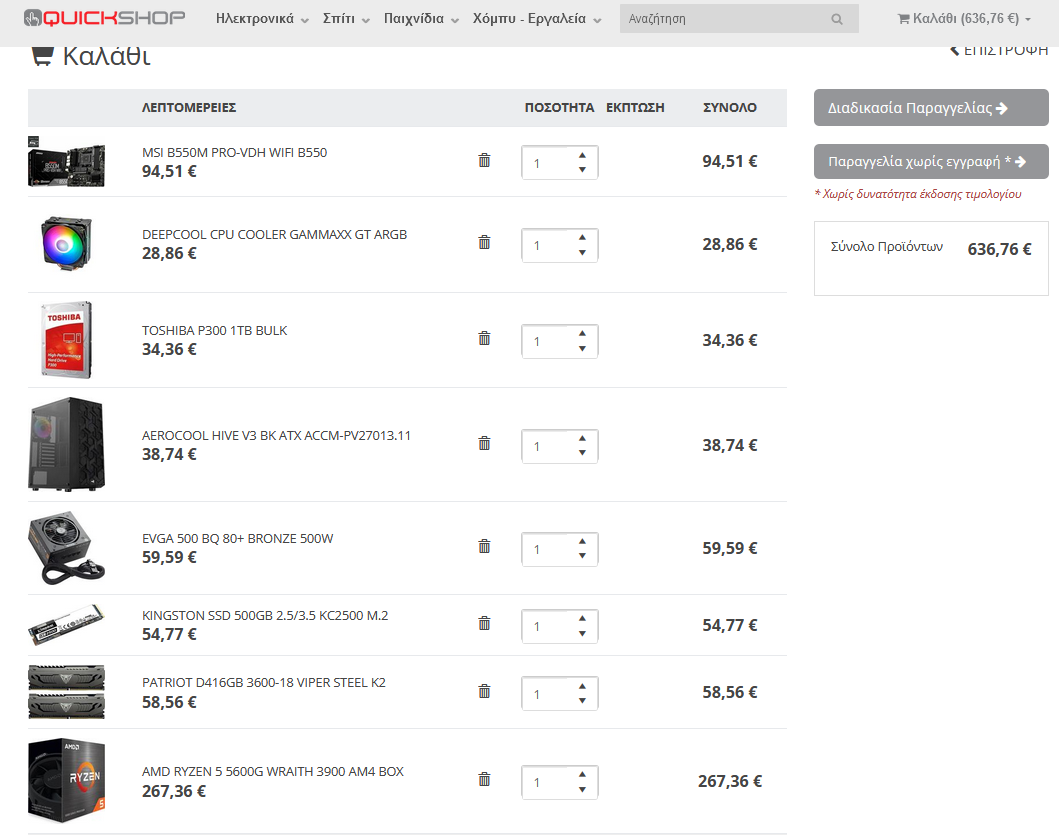This screenshot has height=835, width=1059.
Task: Click the 267,36 € total for AMD RYZEN
Action: click(729, 781)
